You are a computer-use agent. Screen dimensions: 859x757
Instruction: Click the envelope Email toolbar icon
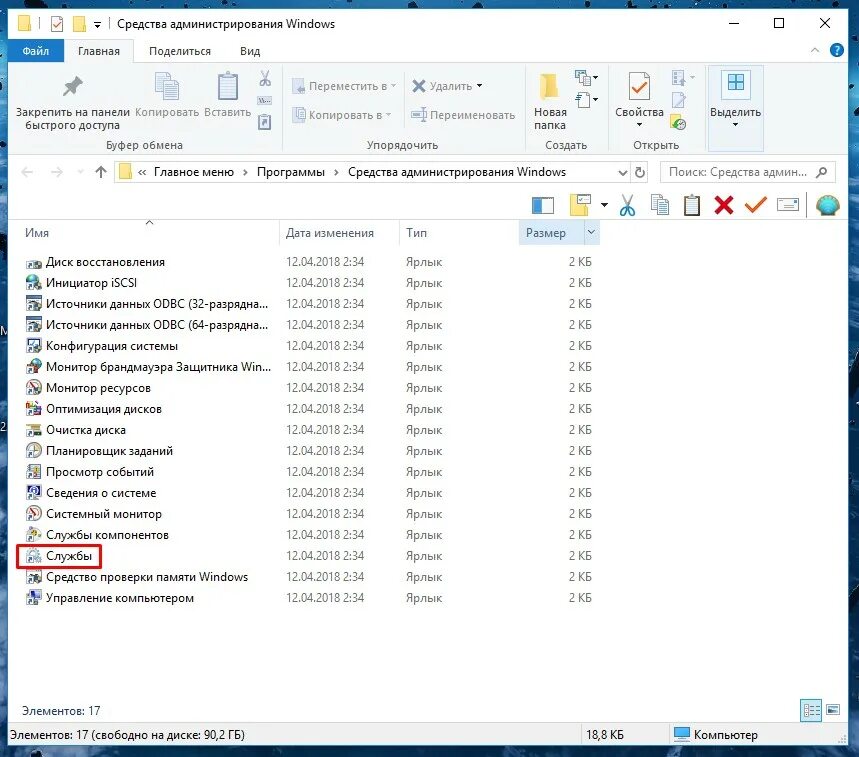(x=788, y=205)
